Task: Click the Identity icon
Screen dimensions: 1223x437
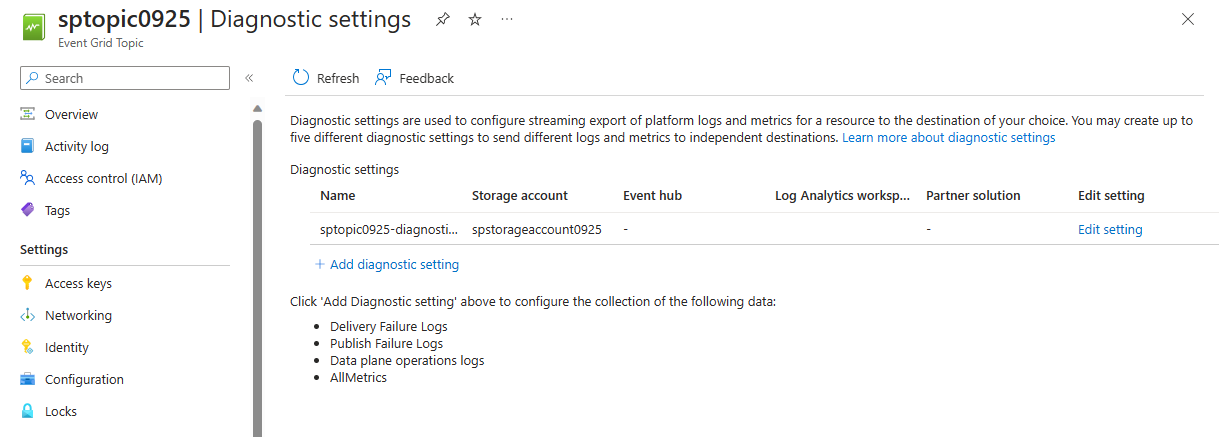Action: pyautogui.click(x=28, y=347)
